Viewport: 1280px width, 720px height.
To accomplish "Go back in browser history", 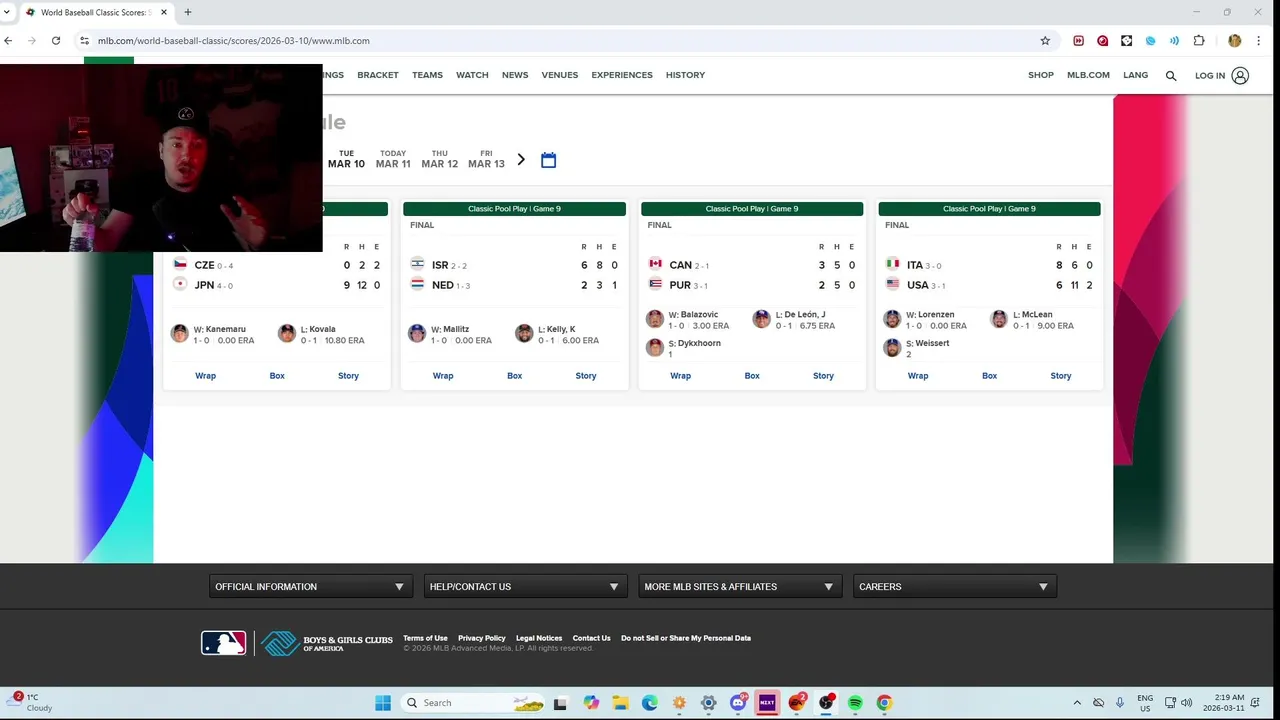I will click(x=8, y=41).
